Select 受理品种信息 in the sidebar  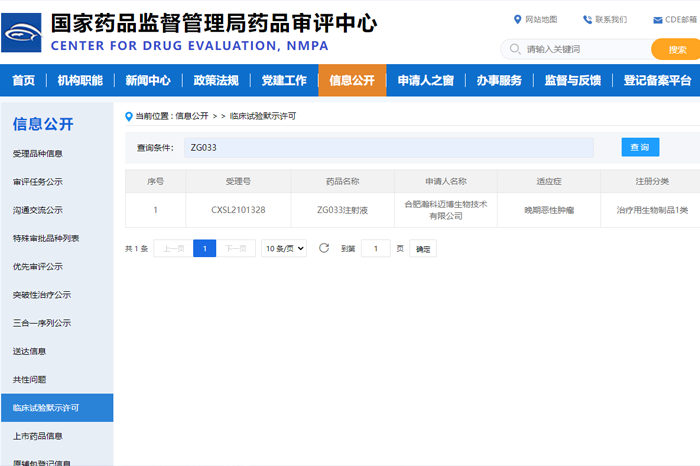click(x=38, y=154)
